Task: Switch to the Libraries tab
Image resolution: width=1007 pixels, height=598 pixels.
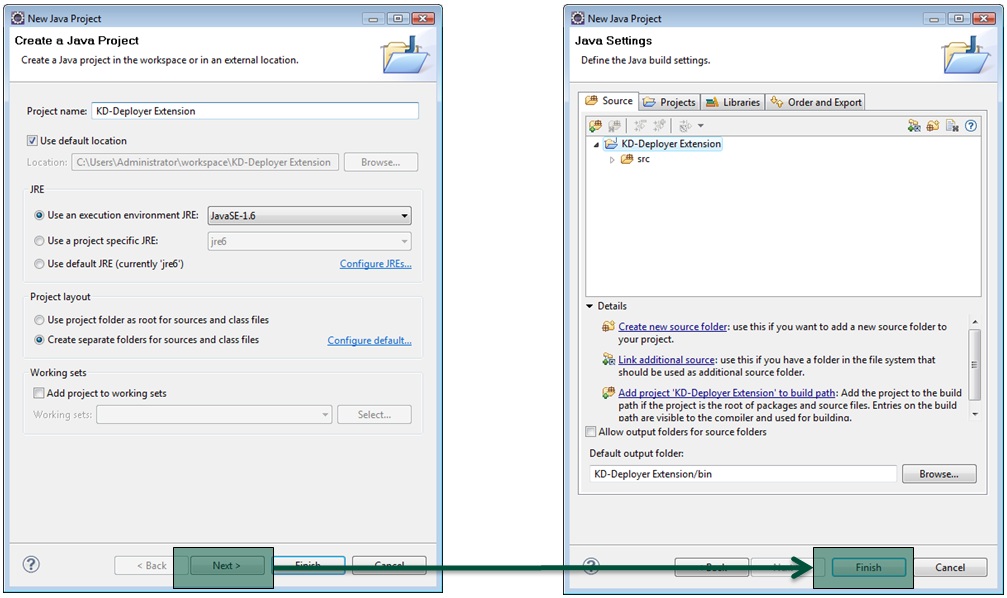Action: [733, 102]
